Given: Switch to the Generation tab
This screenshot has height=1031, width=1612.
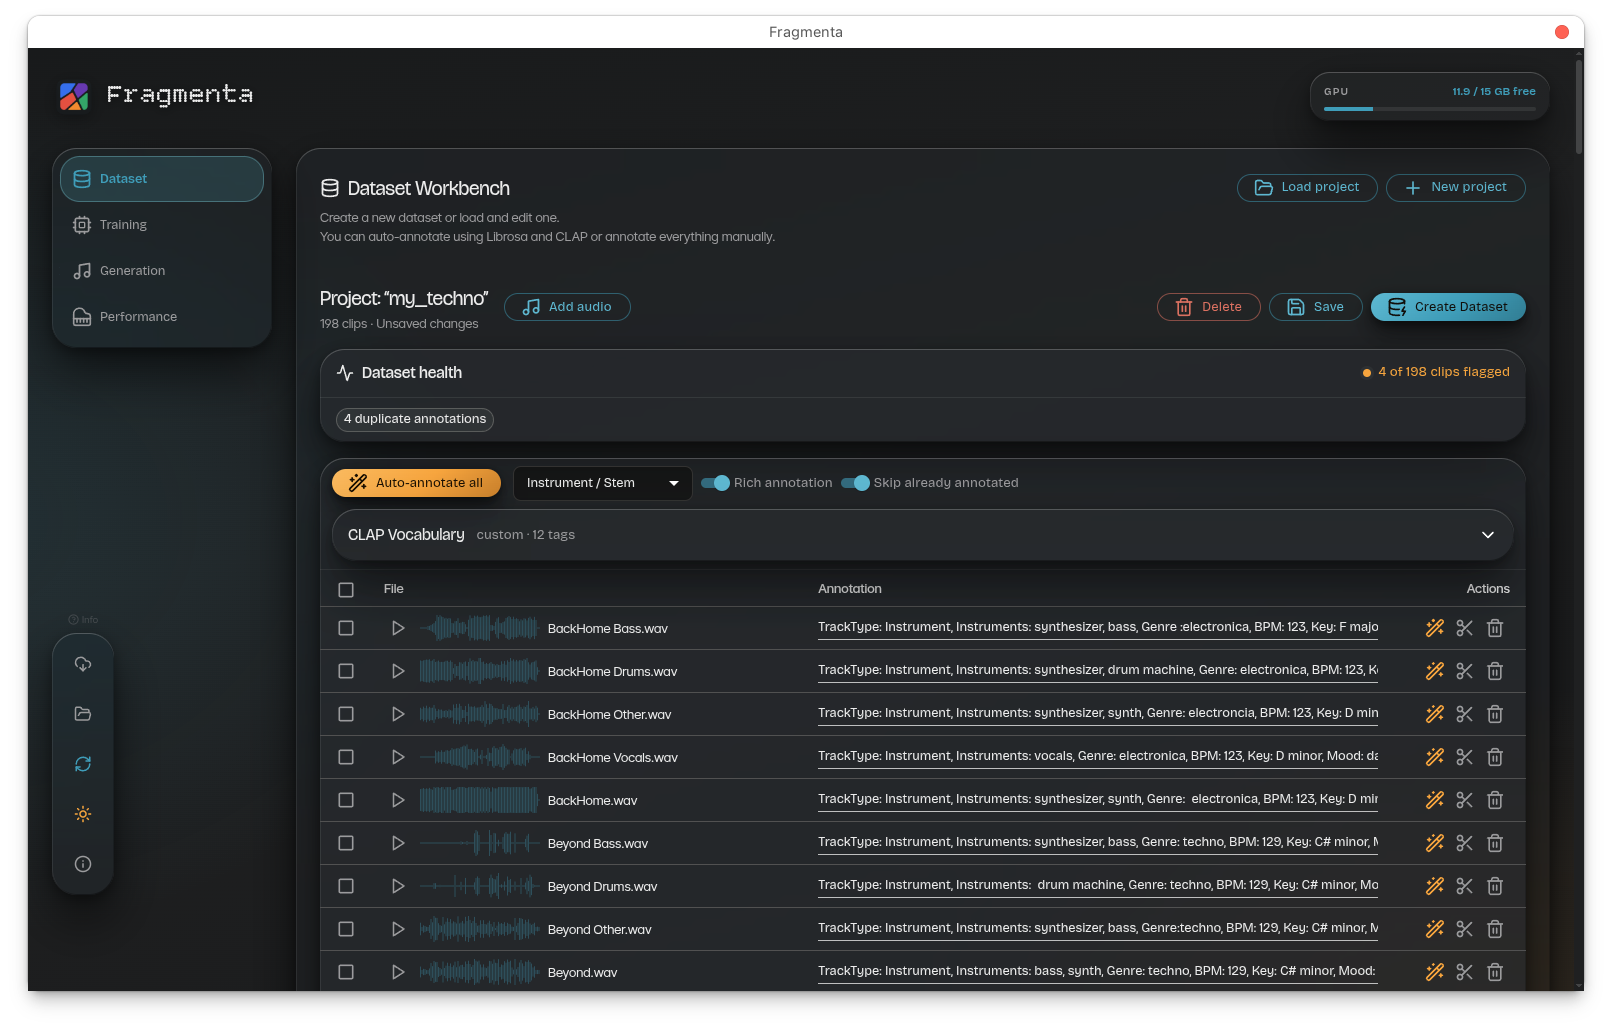Looking at the screenshot, I should 162,271.
